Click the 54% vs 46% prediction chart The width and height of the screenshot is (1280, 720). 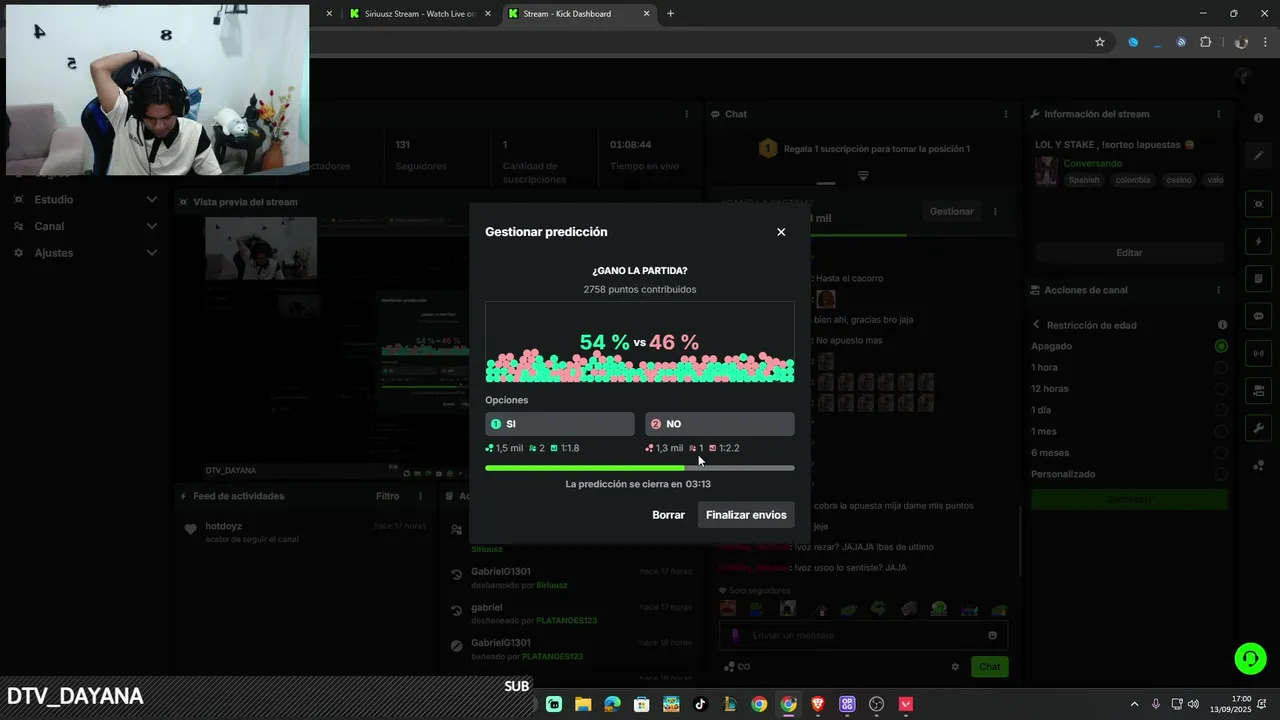coord(640,343)
